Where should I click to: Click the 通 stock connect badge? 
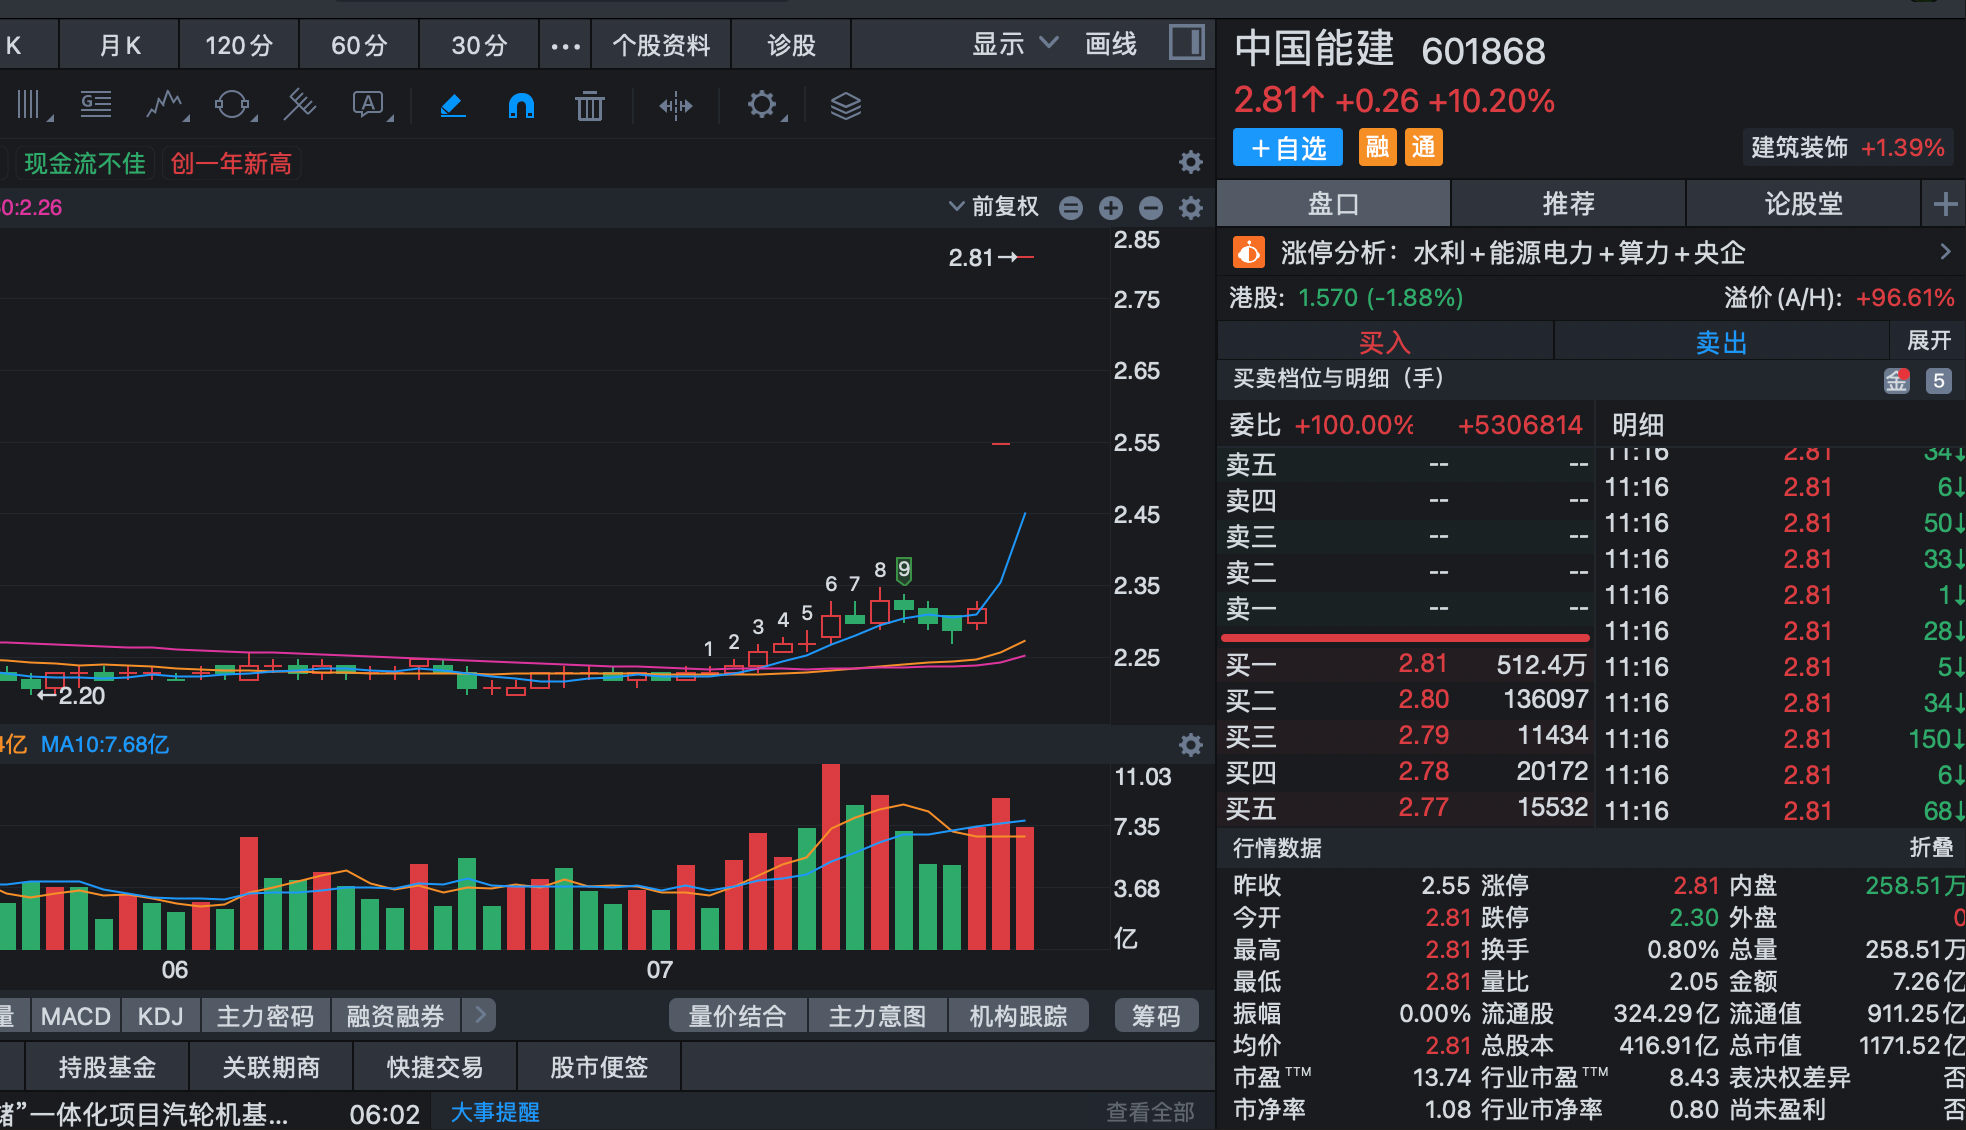pyautogui.click(x=1423, y=147)
